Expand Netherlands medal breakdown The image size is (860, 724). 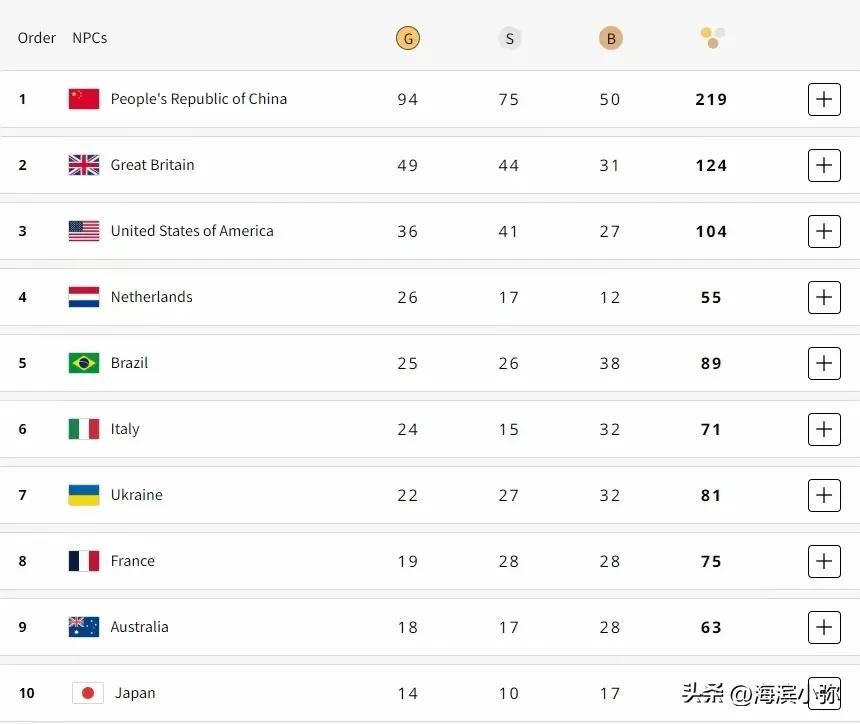point(824,297)
